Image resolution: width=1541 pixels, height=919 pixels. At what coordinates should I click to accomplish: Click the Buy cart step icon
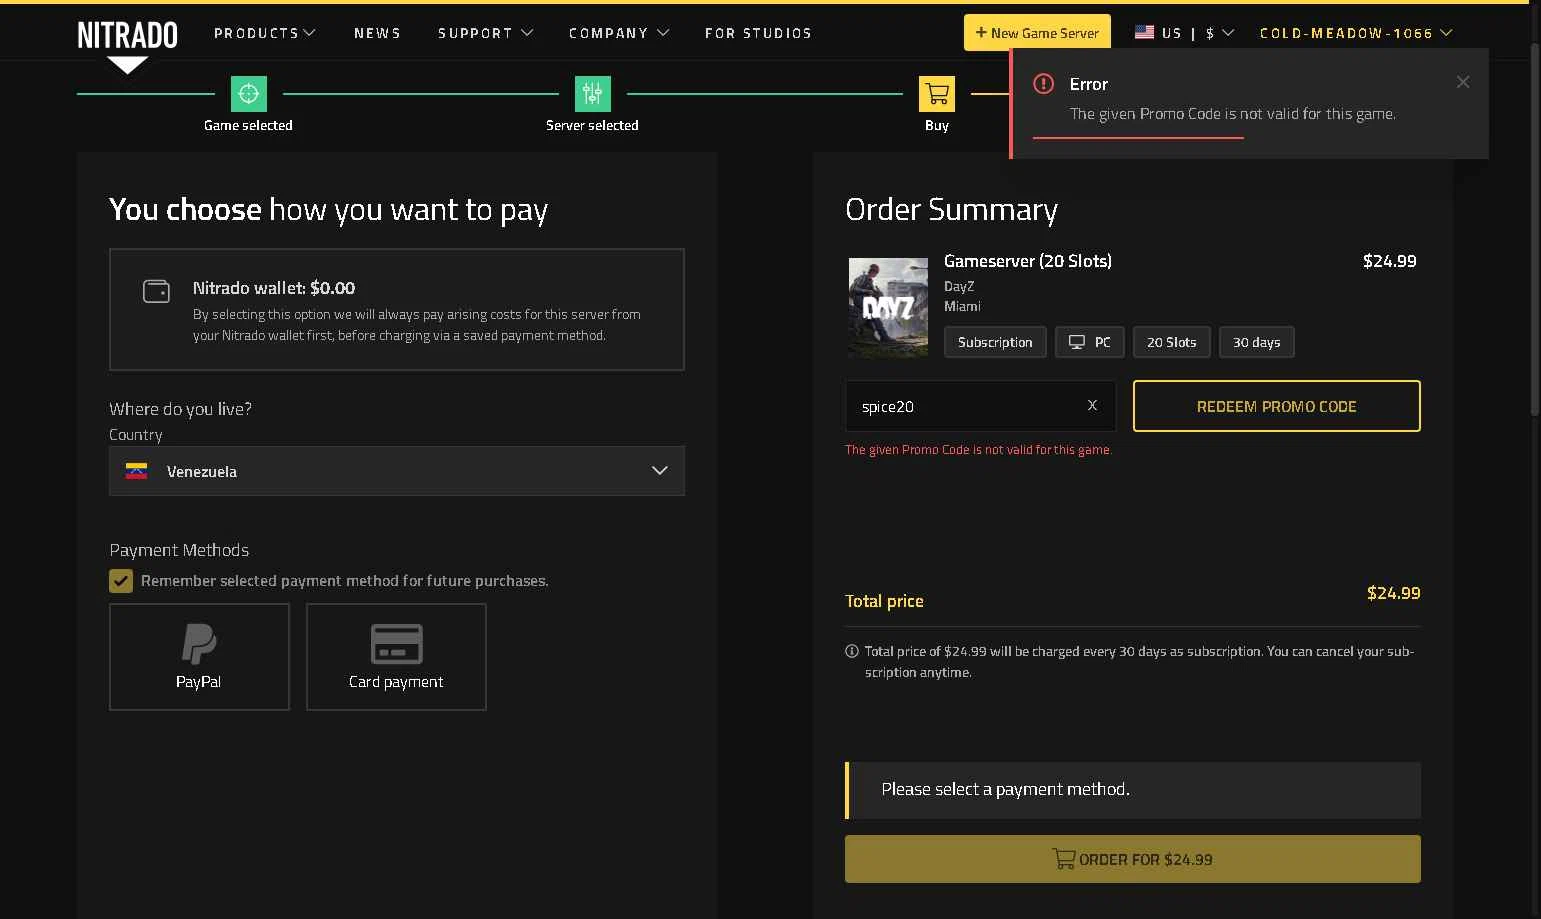coord(937,94)
